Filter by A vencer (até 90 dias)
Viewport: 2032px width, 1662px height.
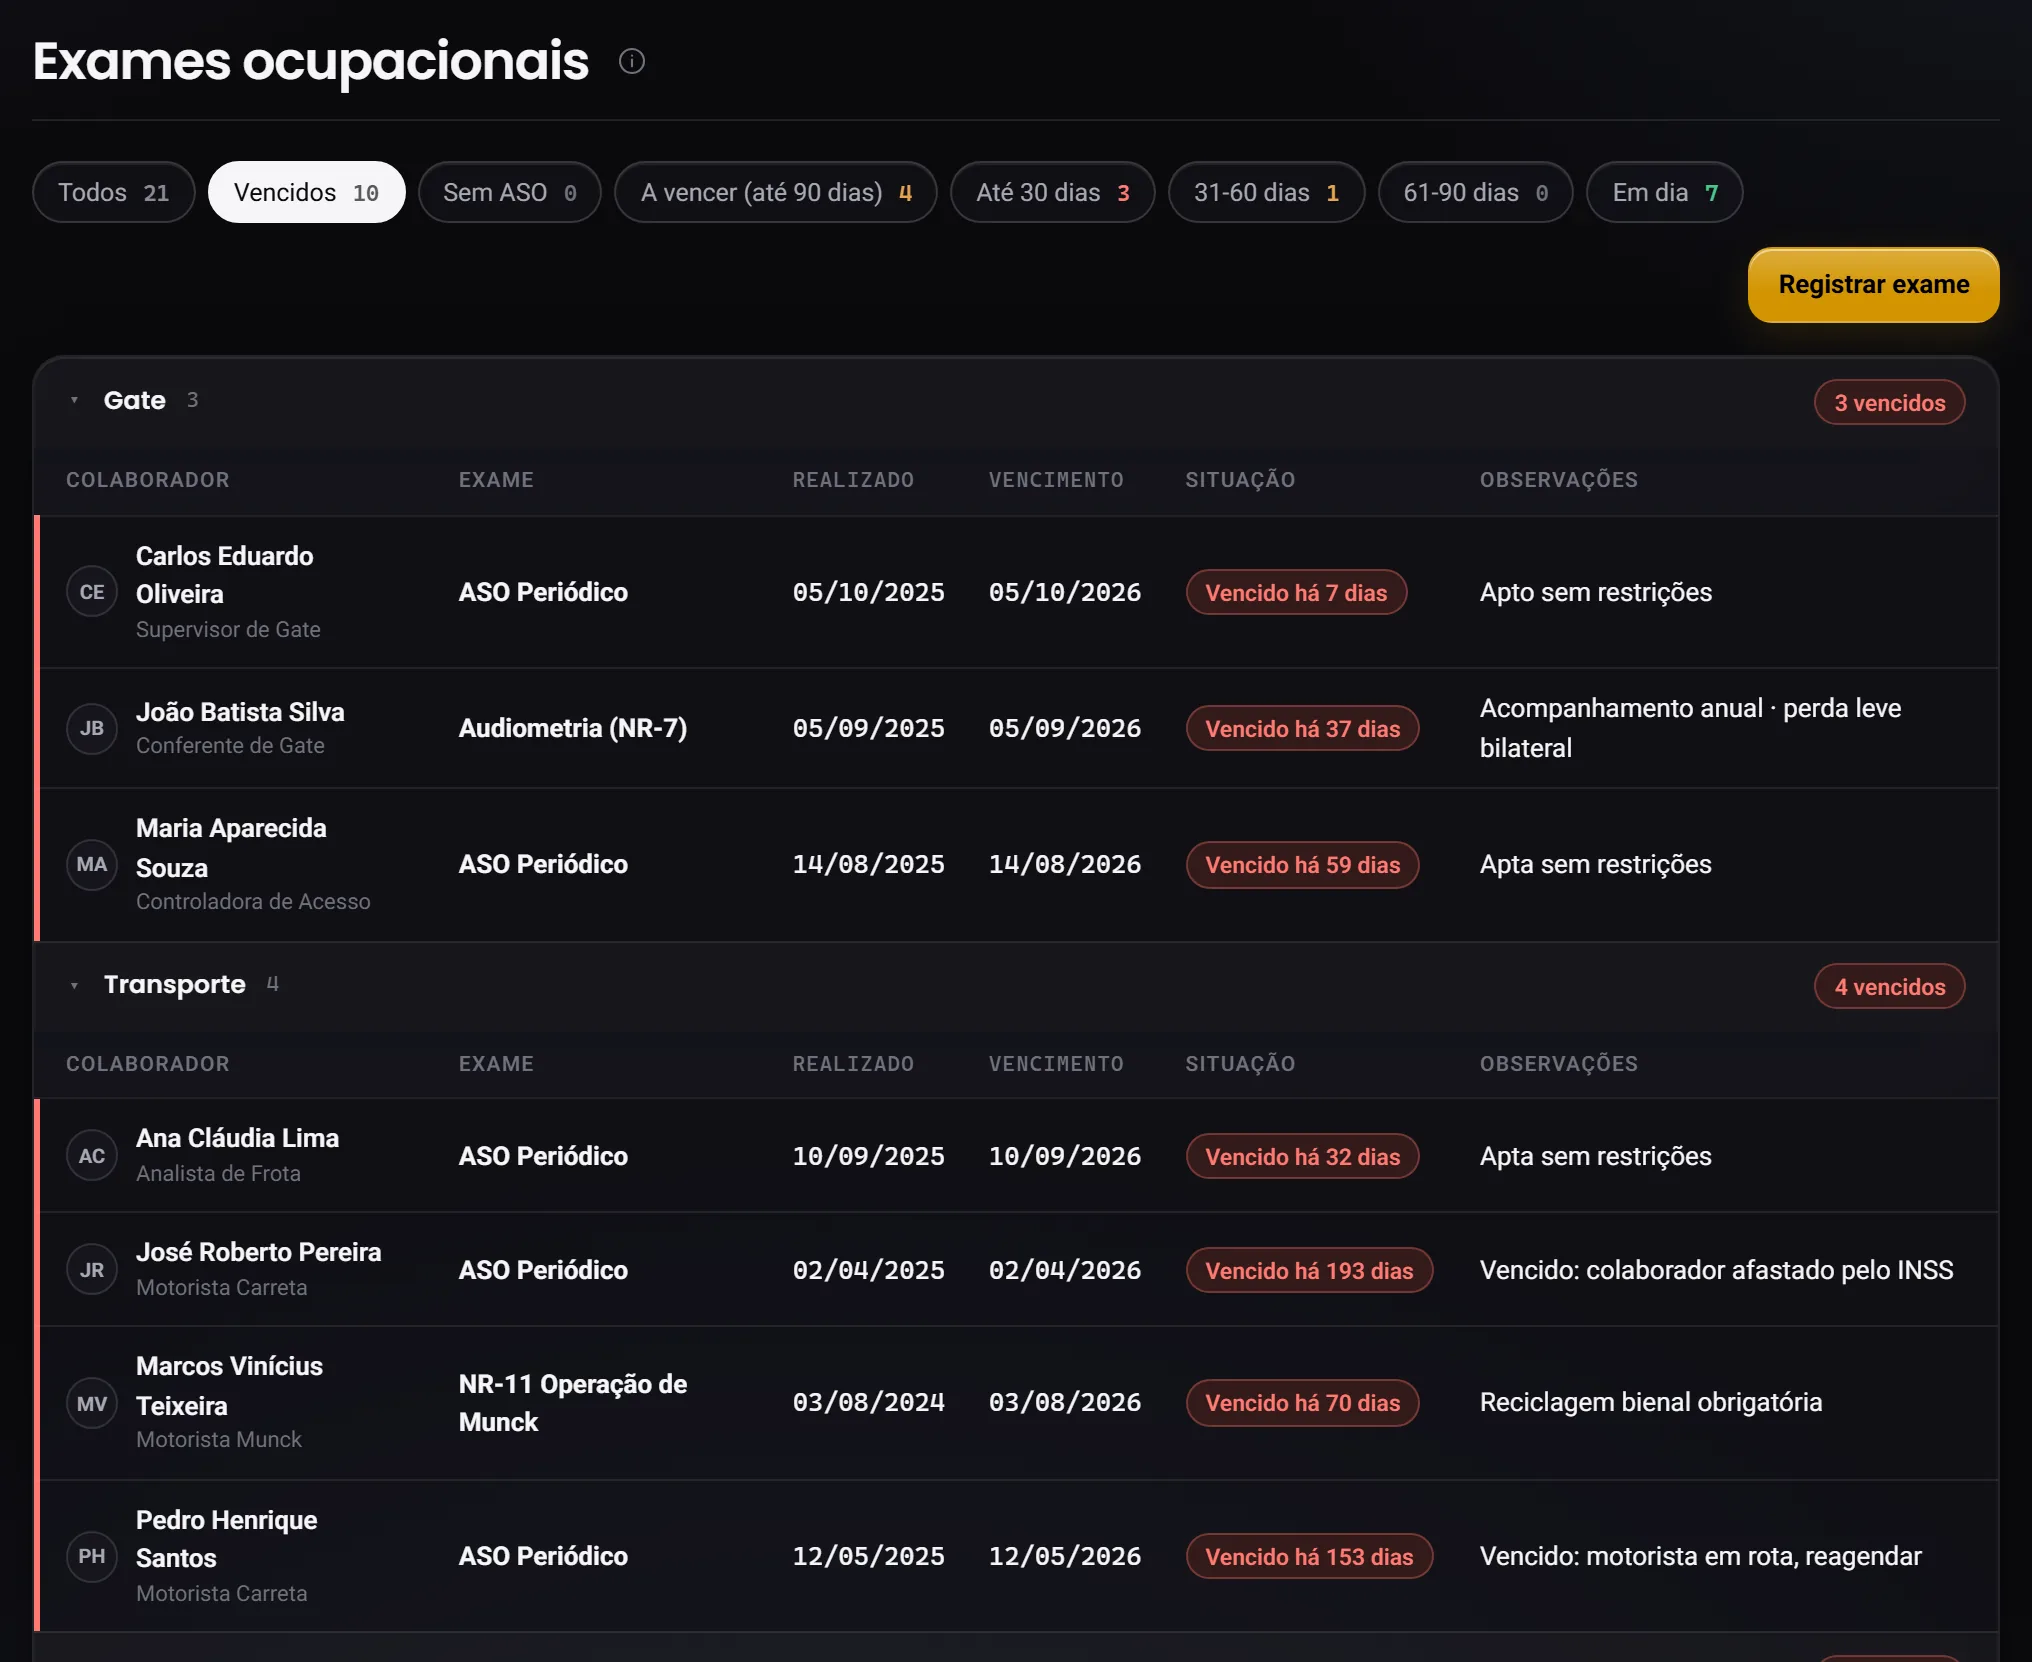[775, 192]
